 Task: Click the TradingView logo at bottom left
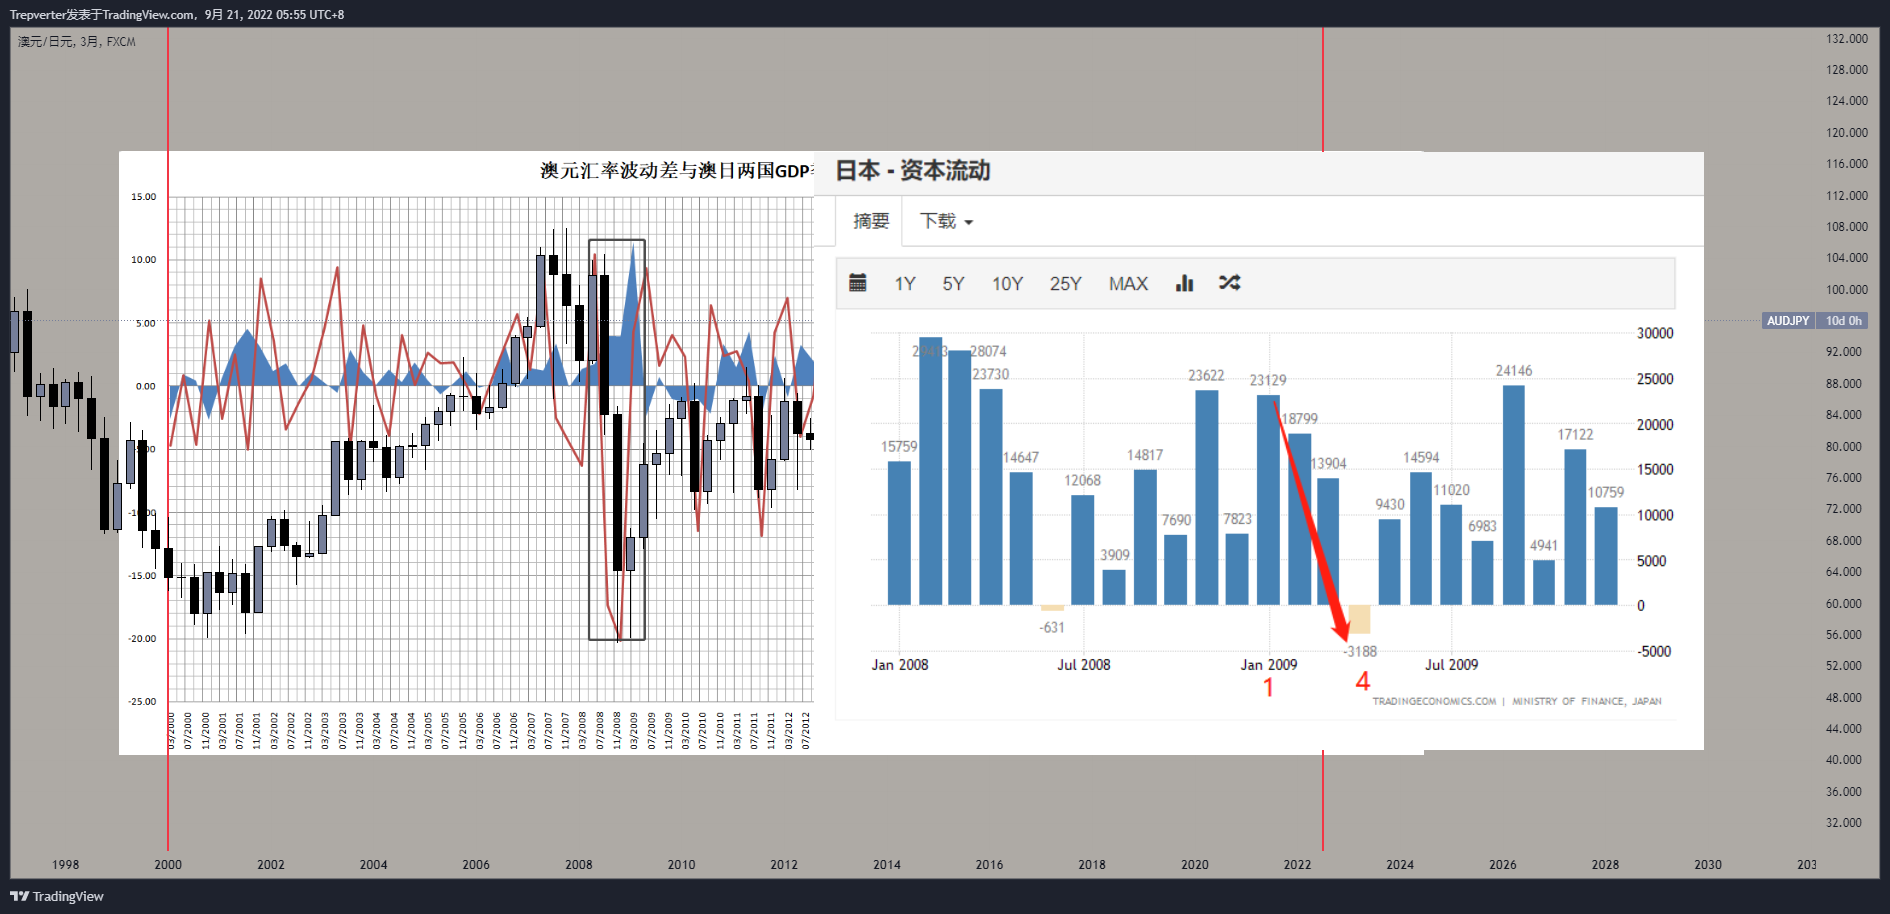pos(57,896)
